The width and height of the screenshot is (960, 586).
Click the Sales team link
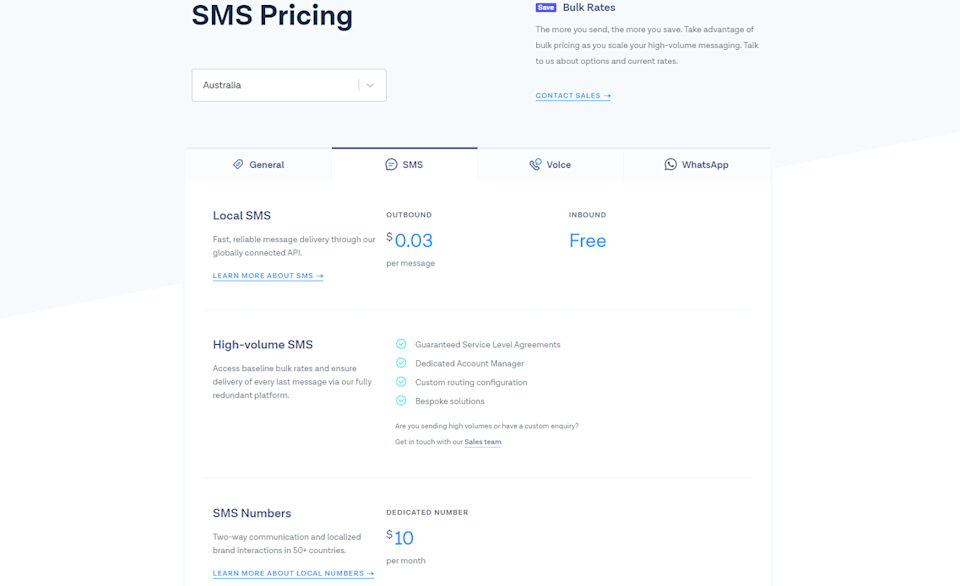pyautogui.click(x=483, y=442)
